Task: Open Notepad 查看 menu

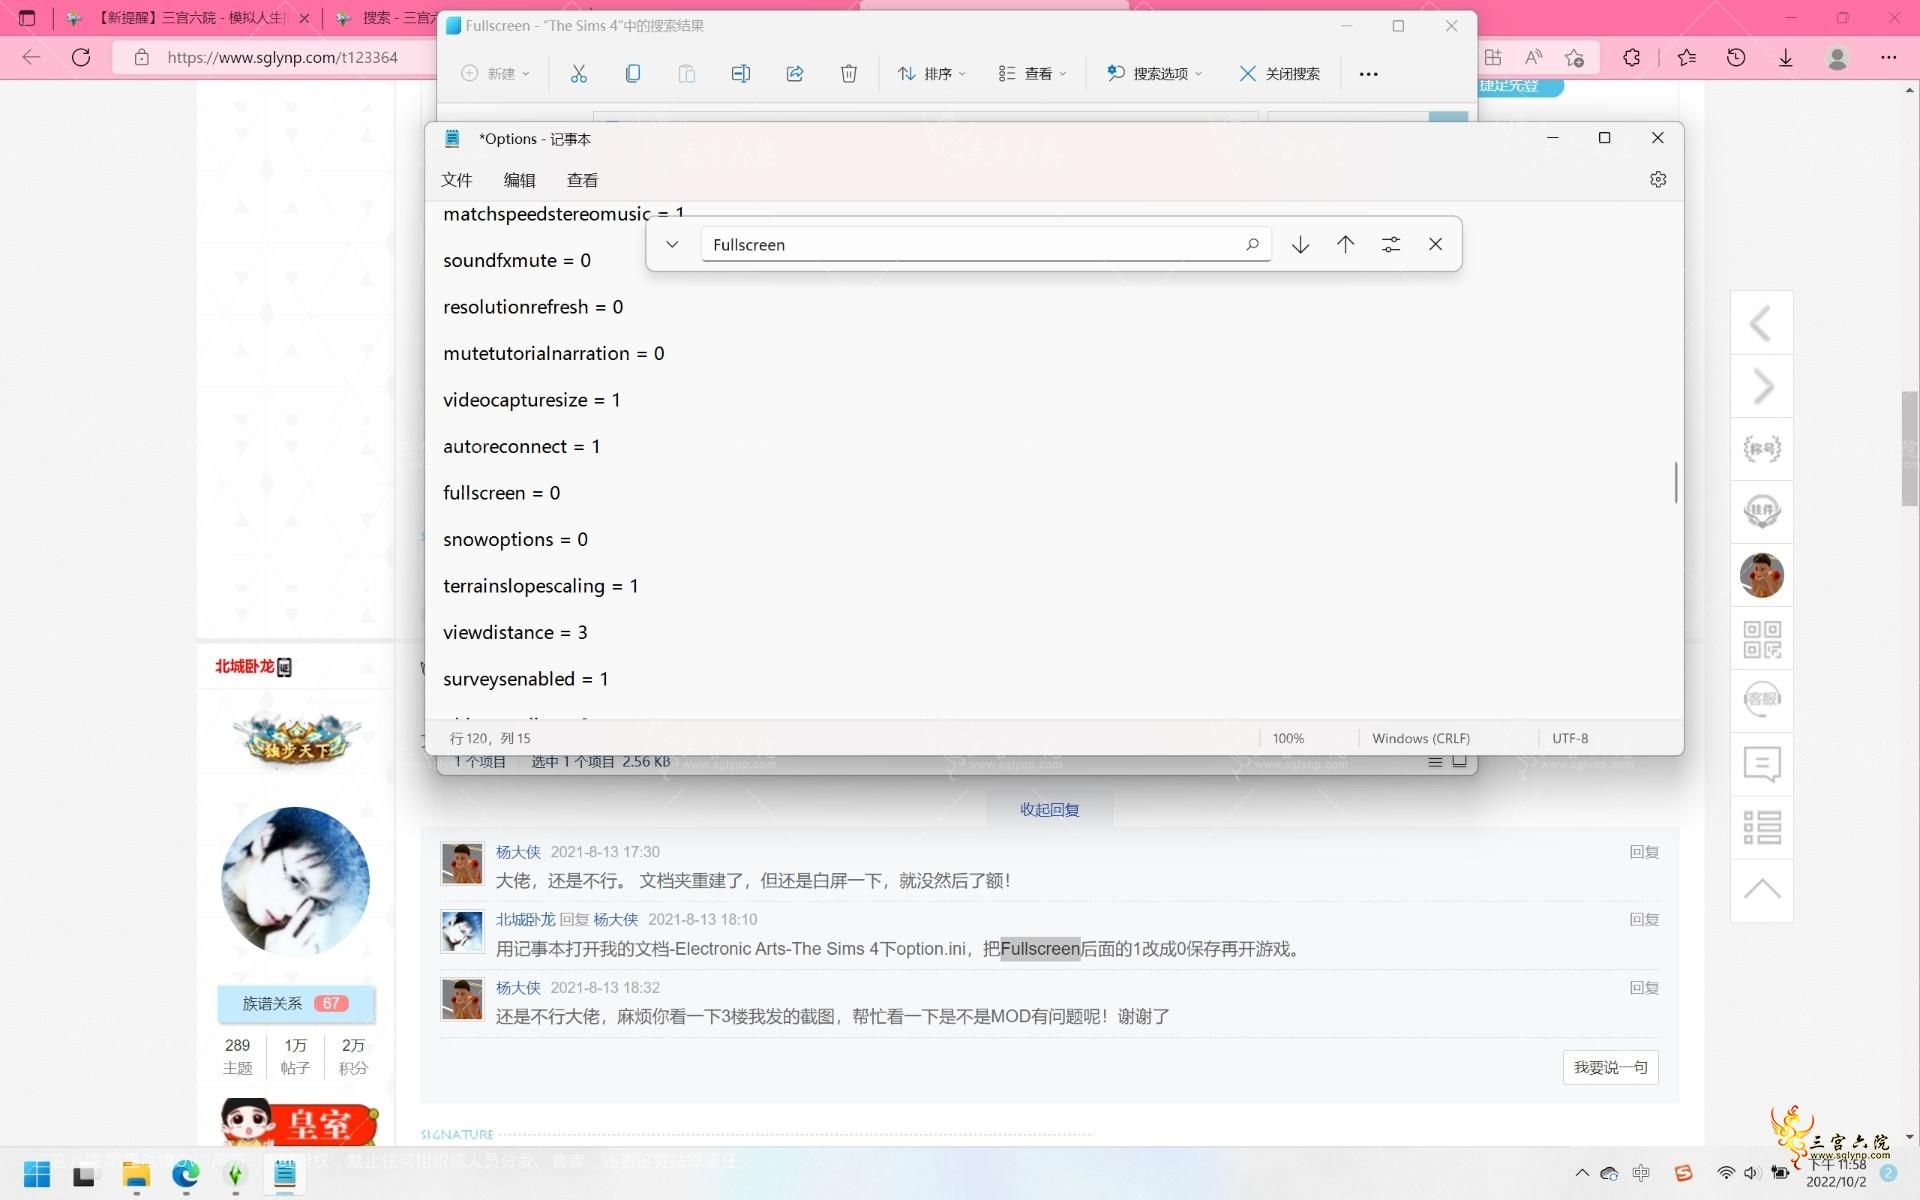Action: tap(582, 180)
